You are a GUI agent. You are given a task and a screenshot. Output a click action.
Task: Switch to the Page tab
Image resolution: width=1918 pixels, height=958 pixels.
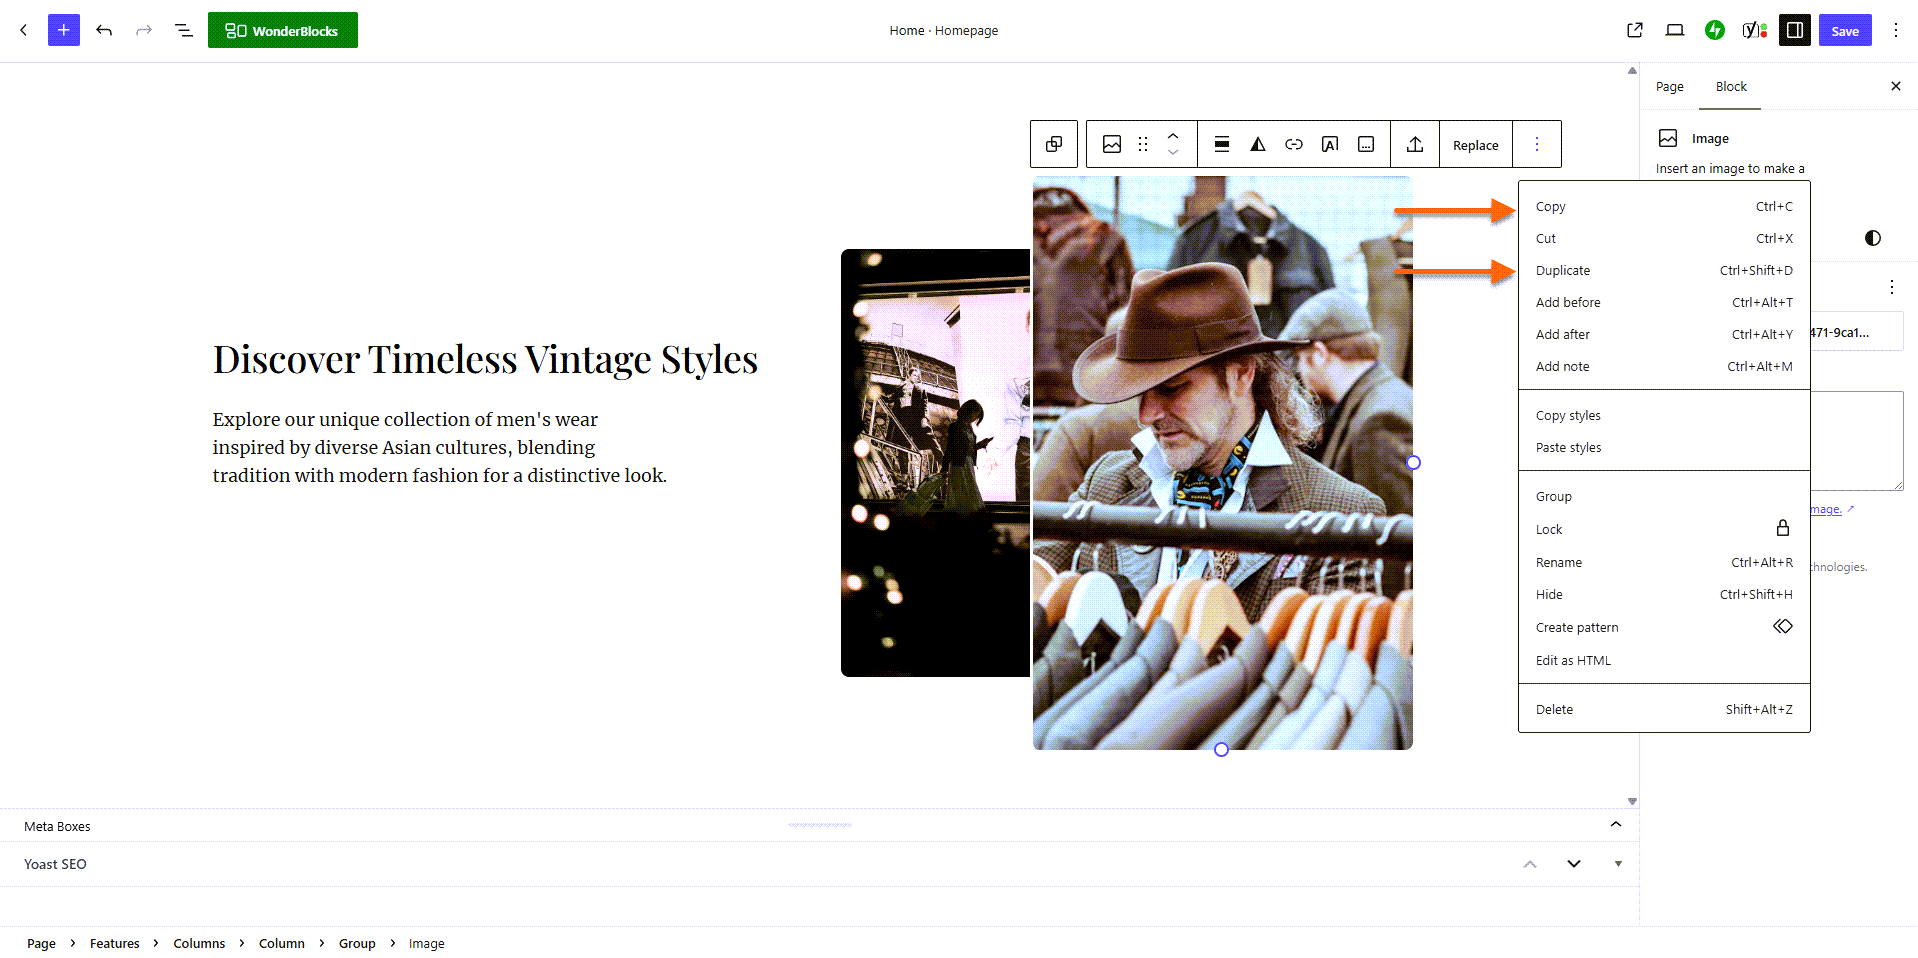click(x=1670, y=87)
